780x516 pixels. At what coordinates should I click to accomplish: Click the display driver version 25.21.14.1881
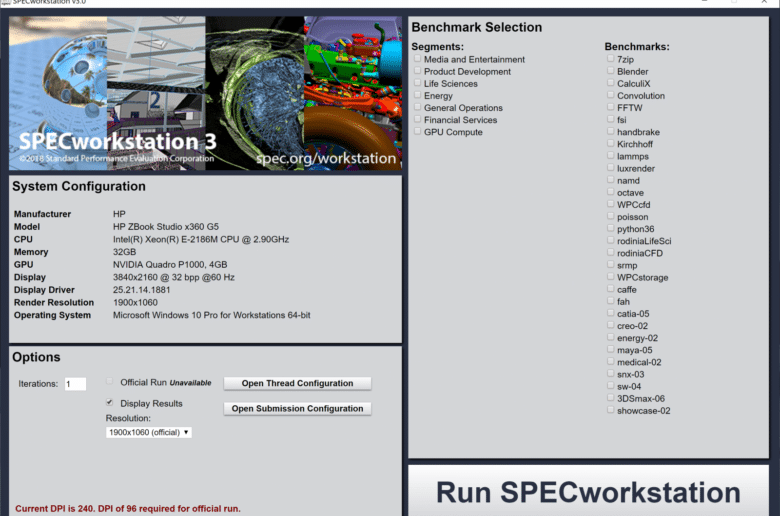[141, 290]
